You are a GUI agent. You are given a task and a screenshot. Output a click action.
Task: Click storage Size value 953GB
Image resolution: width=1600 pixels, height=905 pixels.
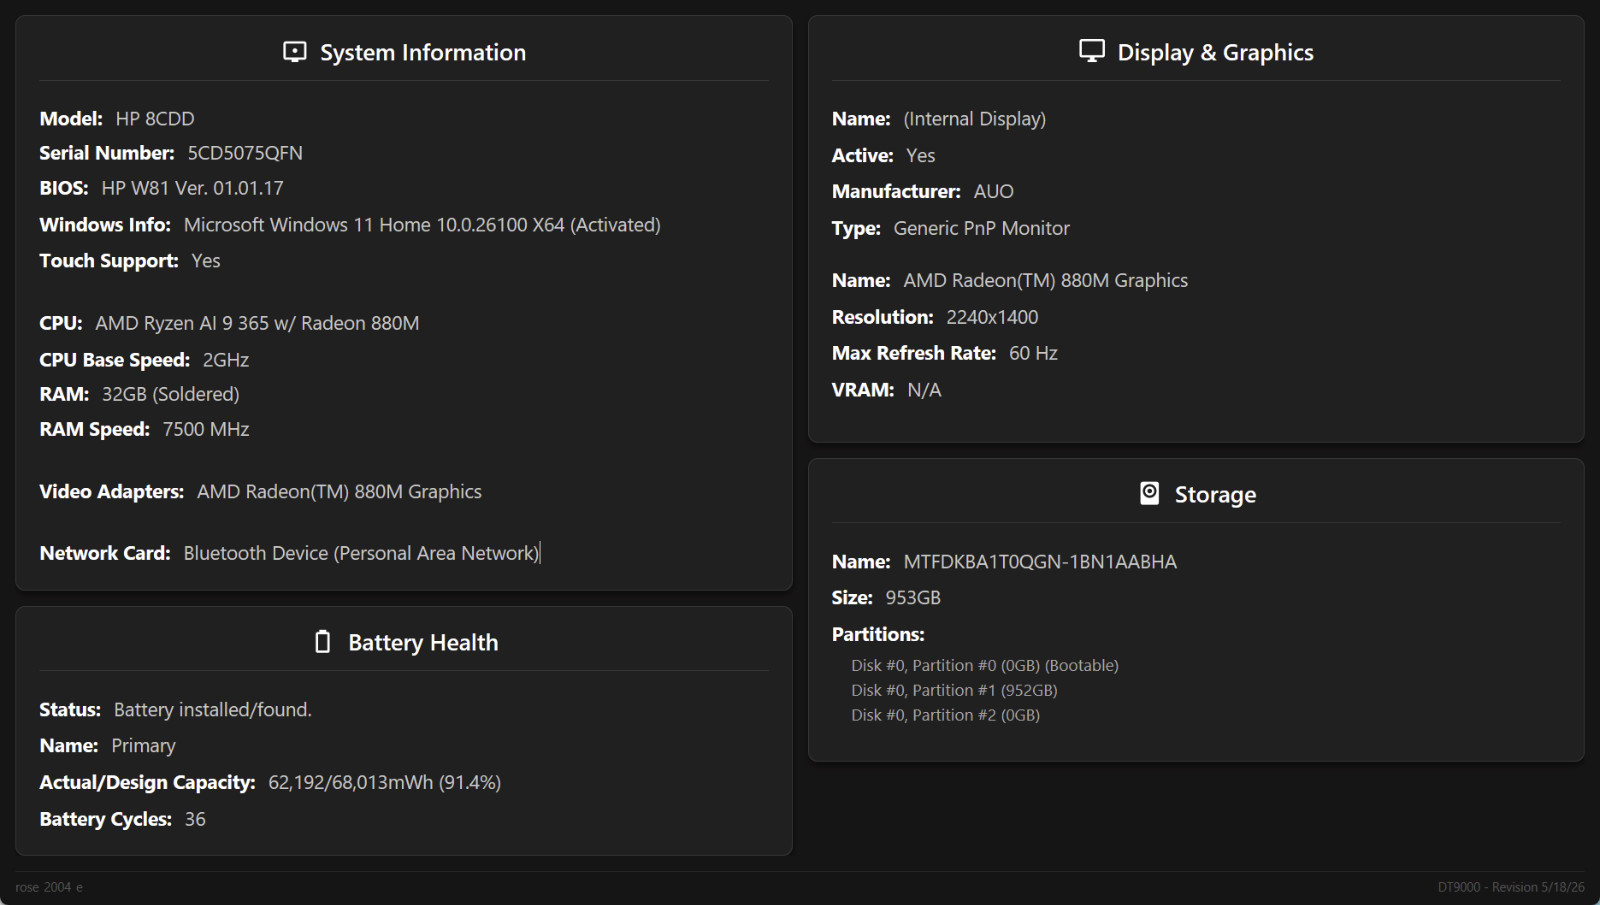[x=913, y=598]
